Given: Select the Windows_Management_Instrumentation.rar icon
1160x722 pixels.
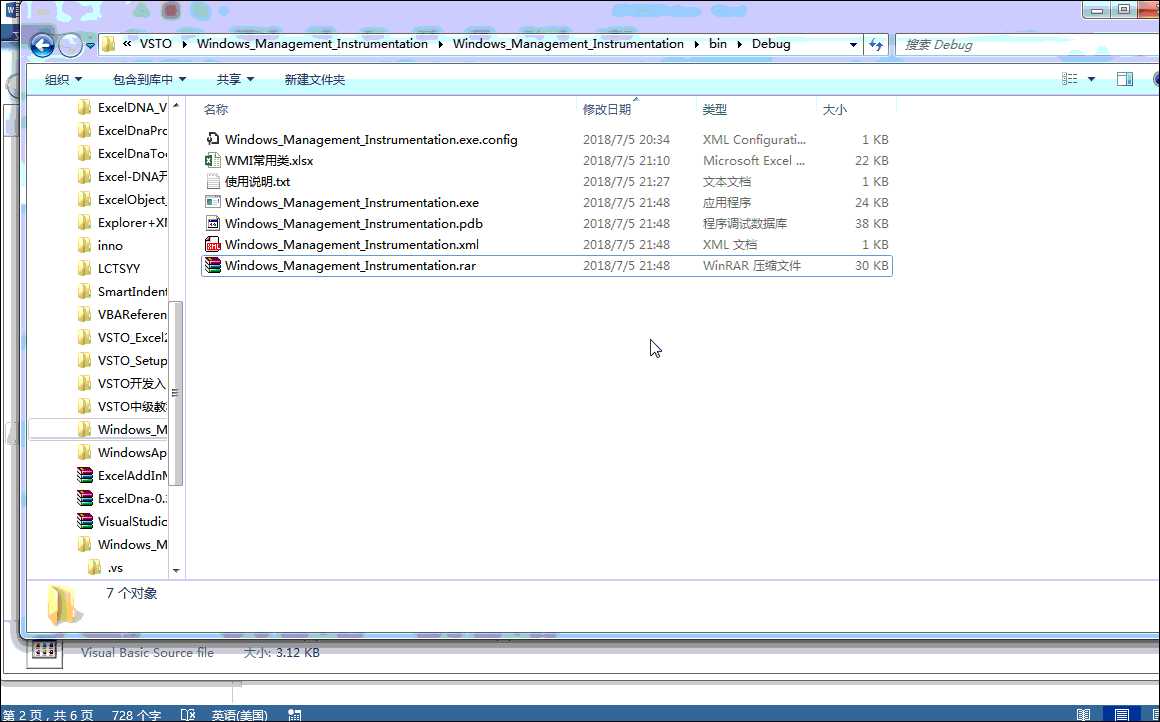Looking at the screenshot, I should coord(213,265).
